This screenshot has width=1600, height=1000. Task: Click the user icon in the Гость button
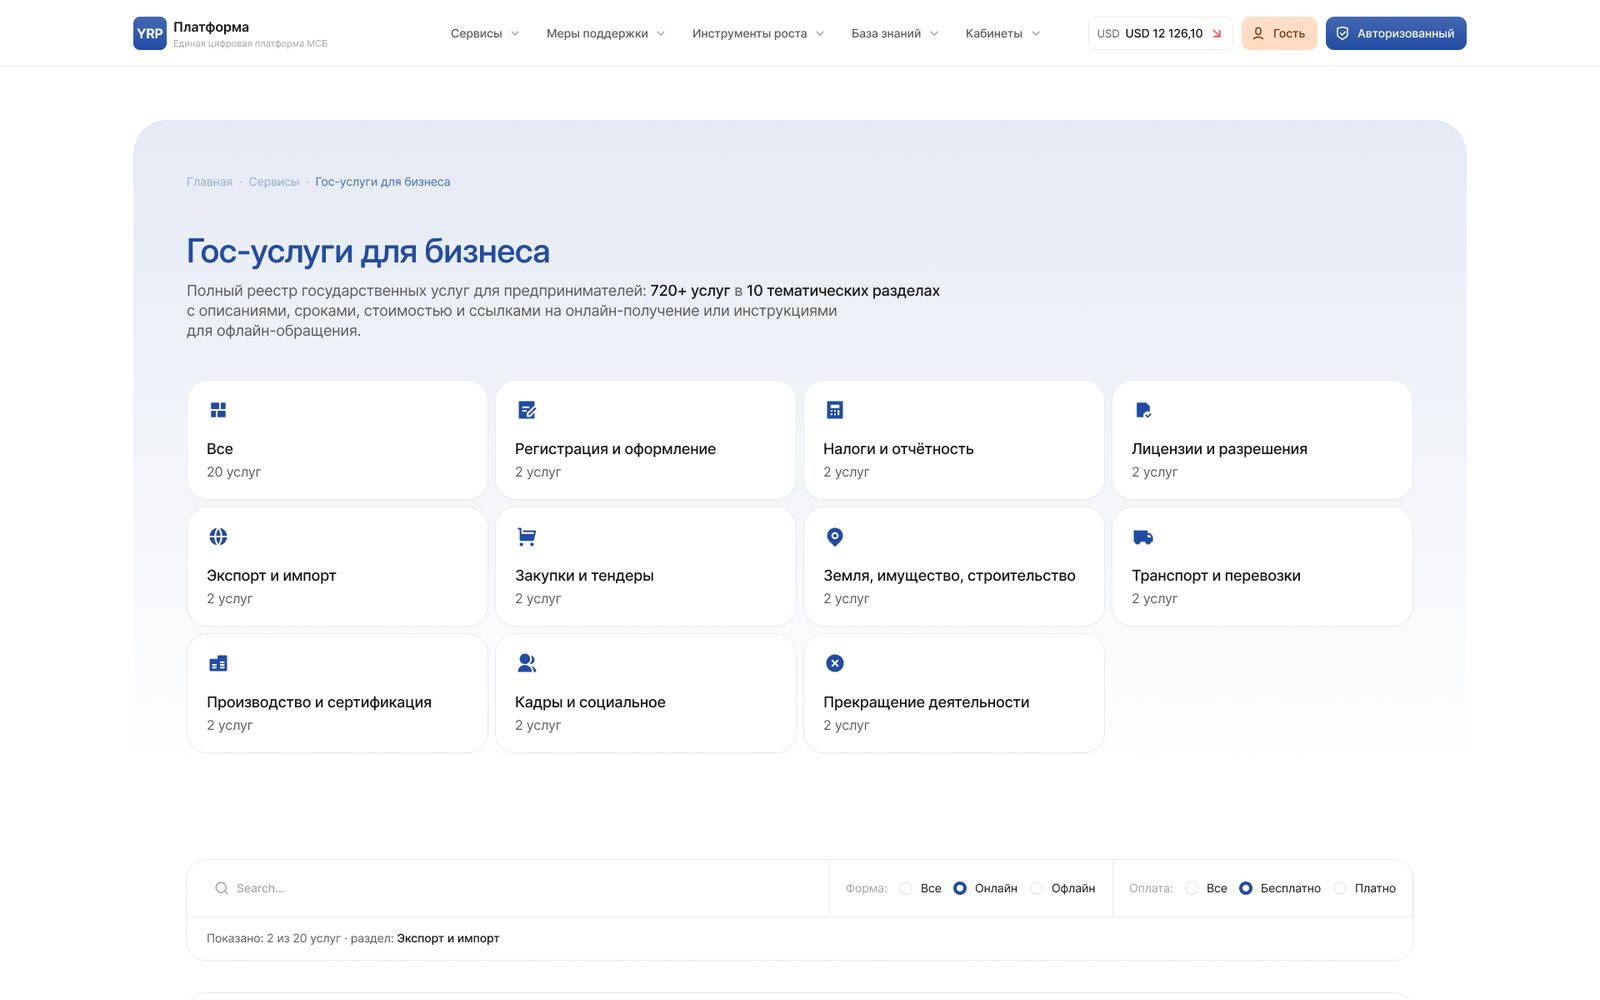point(1258,33)
